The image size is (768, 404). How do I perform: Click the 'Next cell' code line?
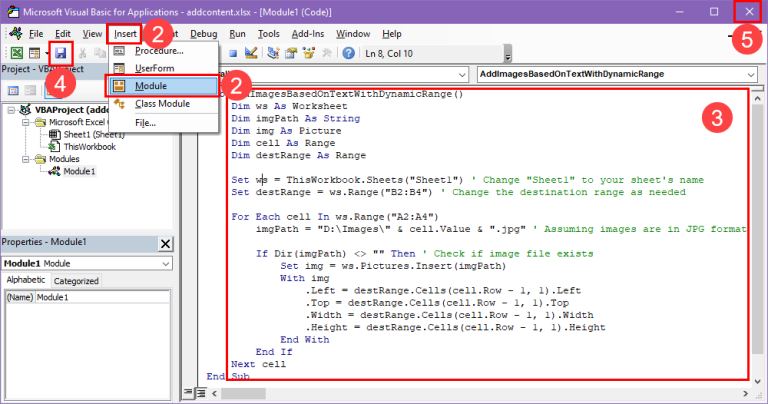click(258, 364)
